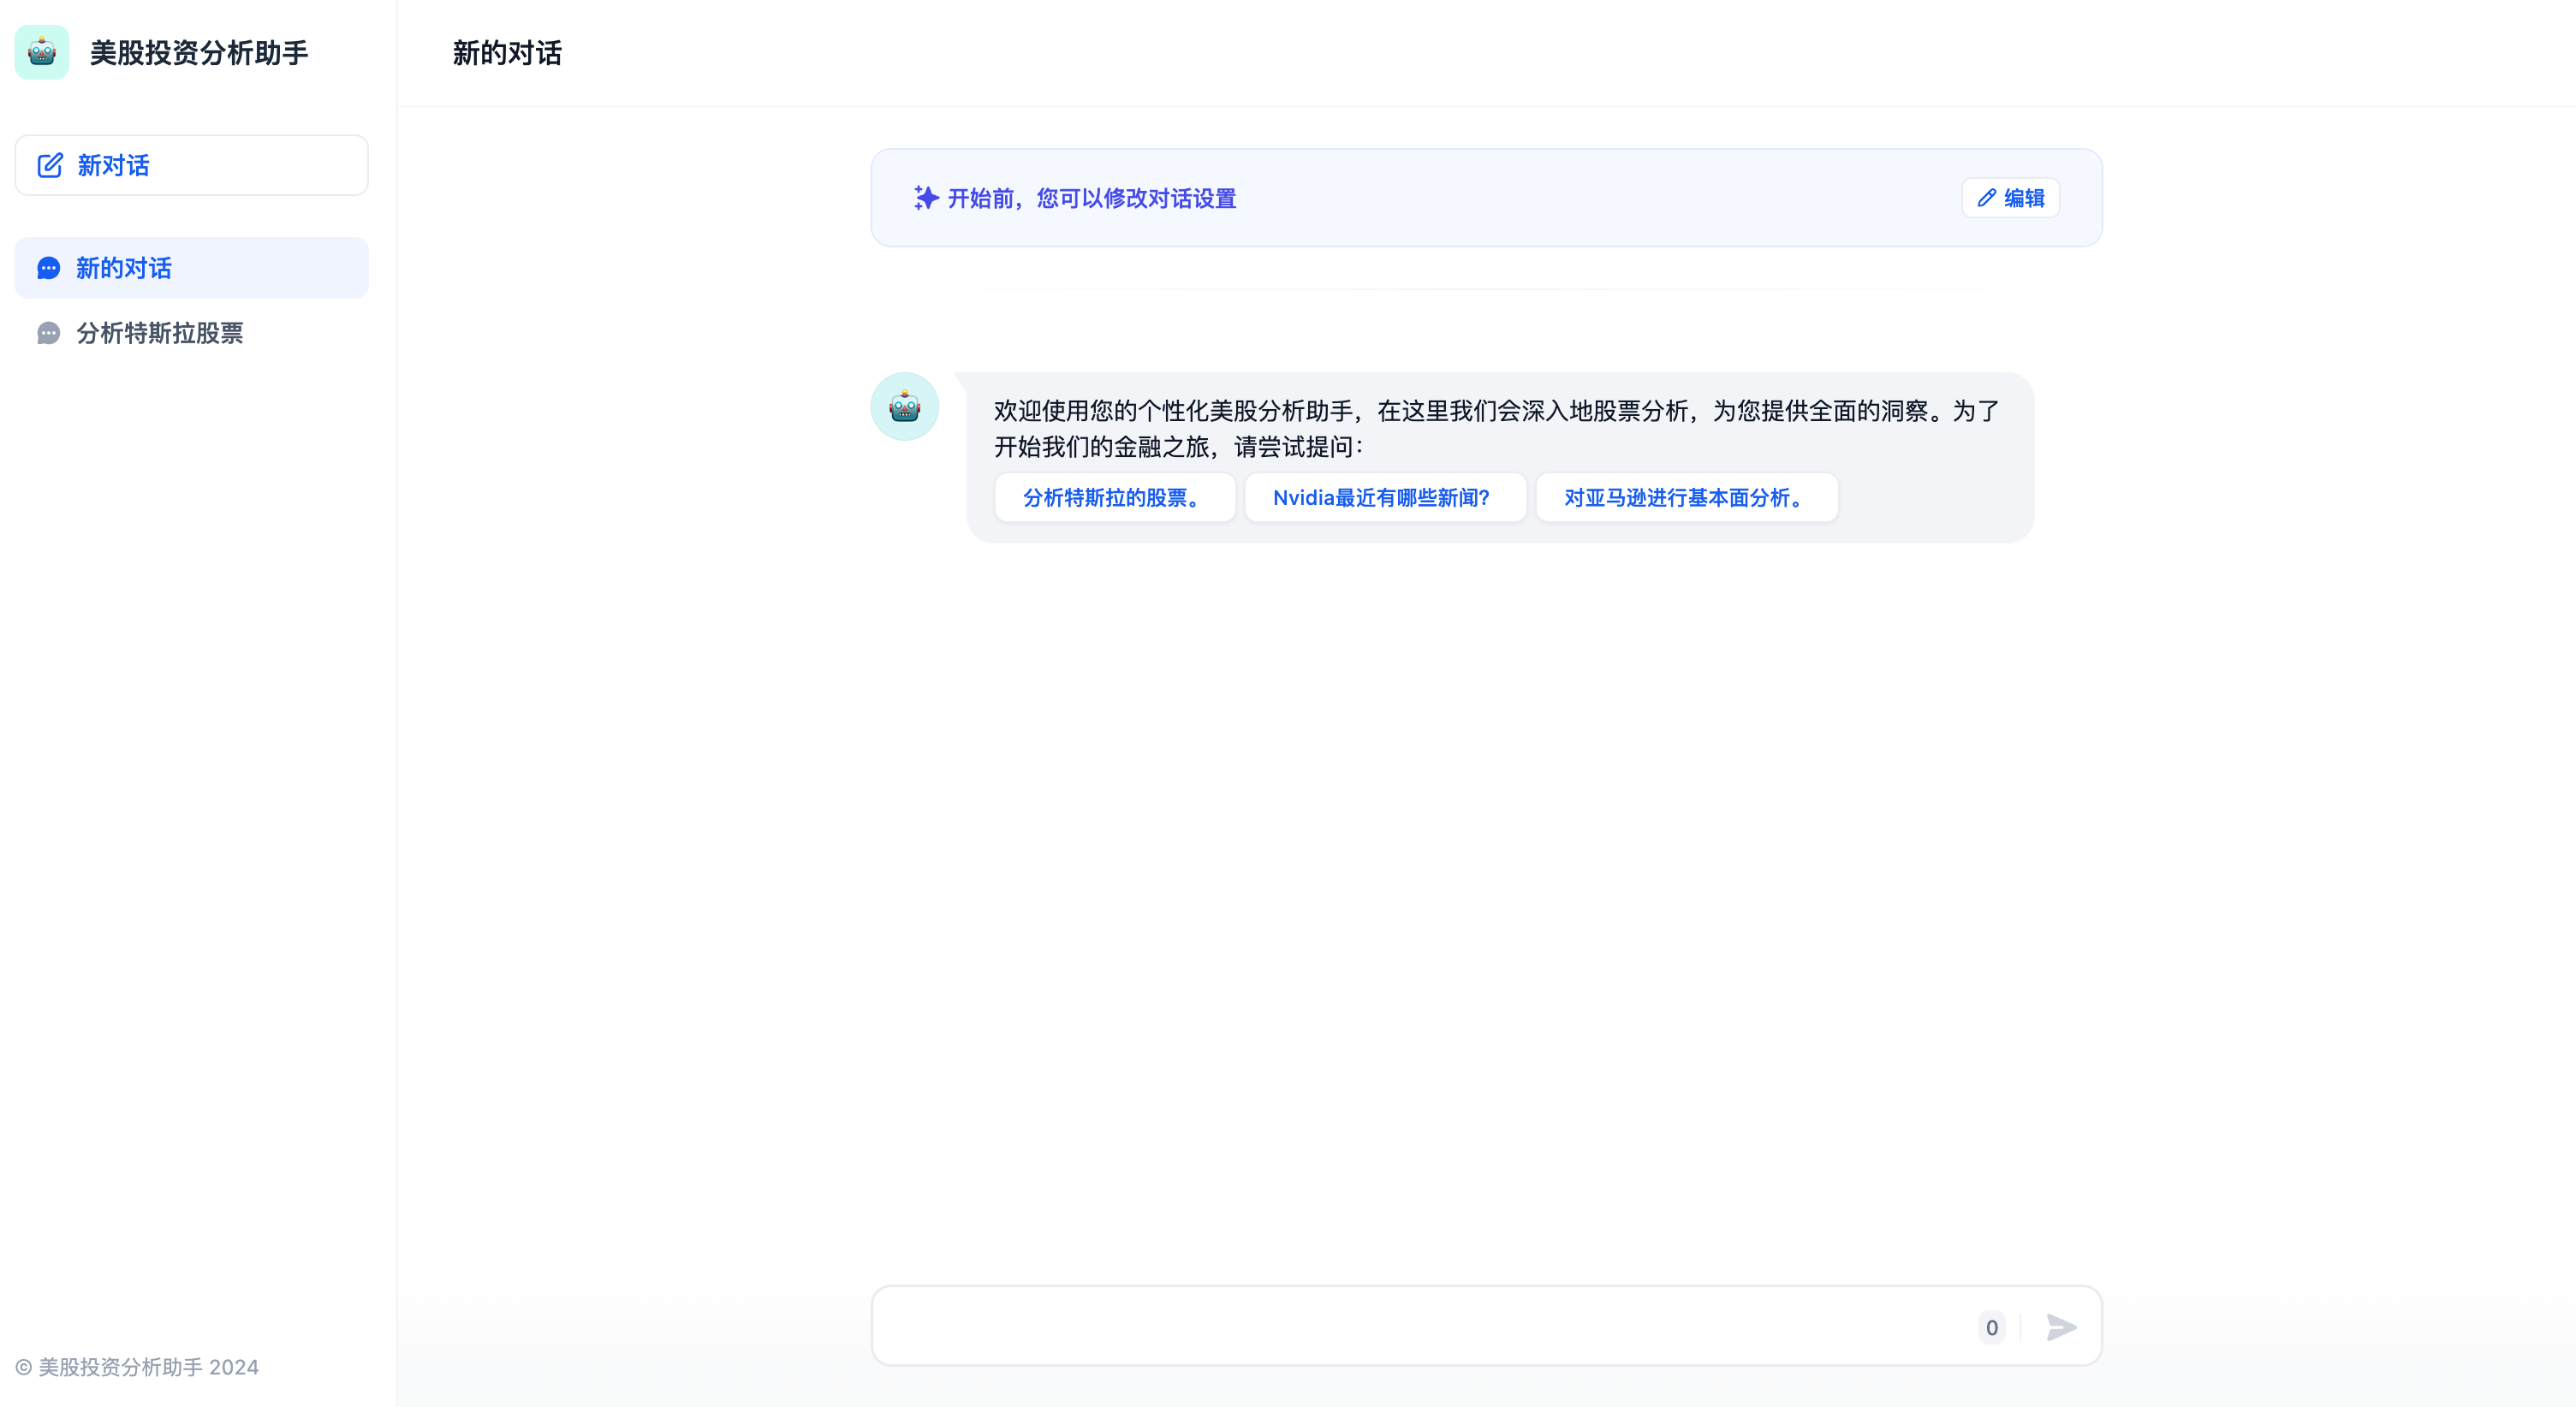Click the robot avatar beside the welcome message
The width and height of the screenshot is (2576, 1407).
pos(903,406)
